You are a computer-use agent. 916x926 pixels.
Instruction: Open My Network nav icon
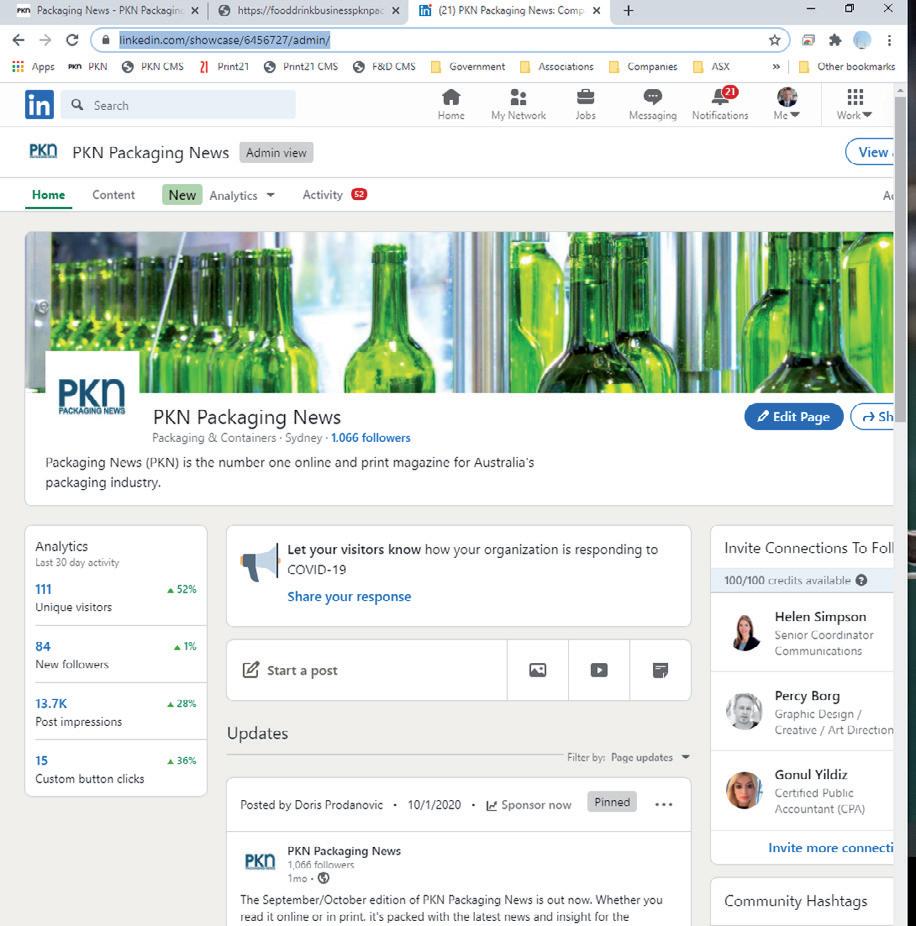coord(518,97)
